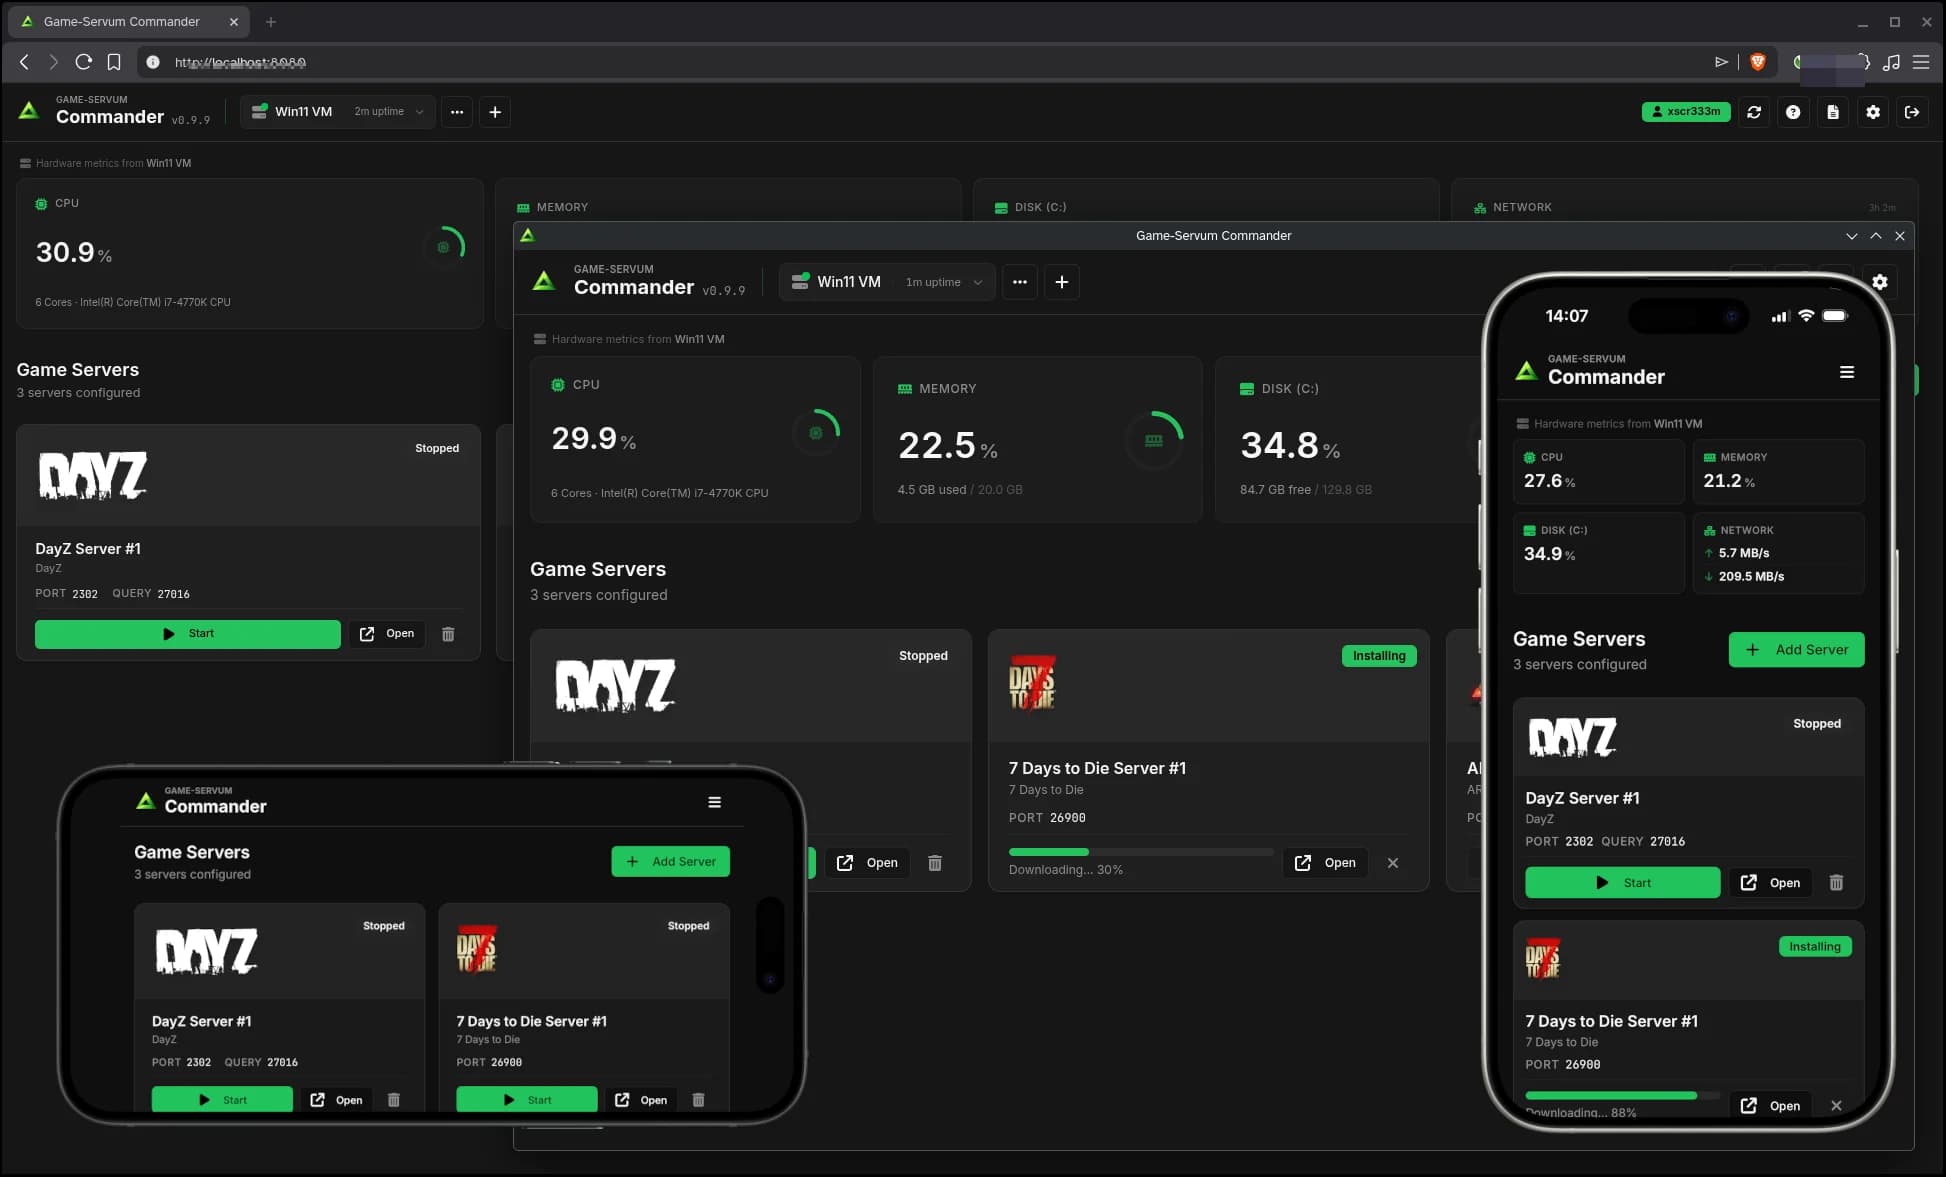Bookmark the current page in address bar
Viewport: 1946px width, 1177px height.
tap(114, 62)
